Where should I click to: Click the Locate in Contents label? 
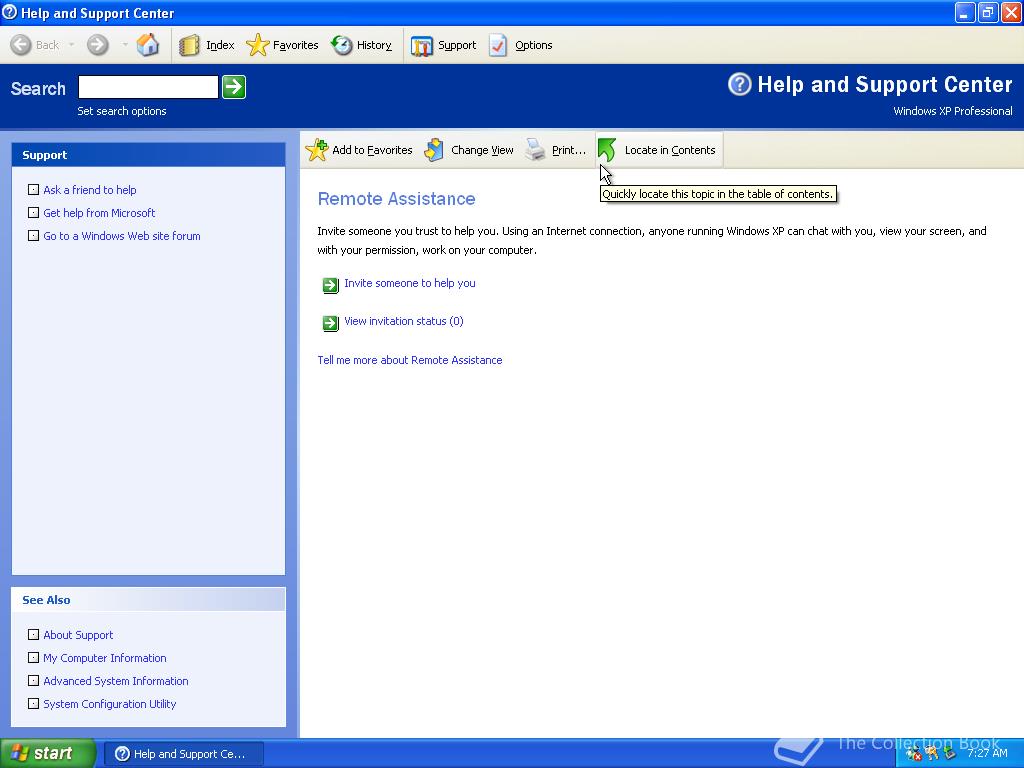[670, 150]
